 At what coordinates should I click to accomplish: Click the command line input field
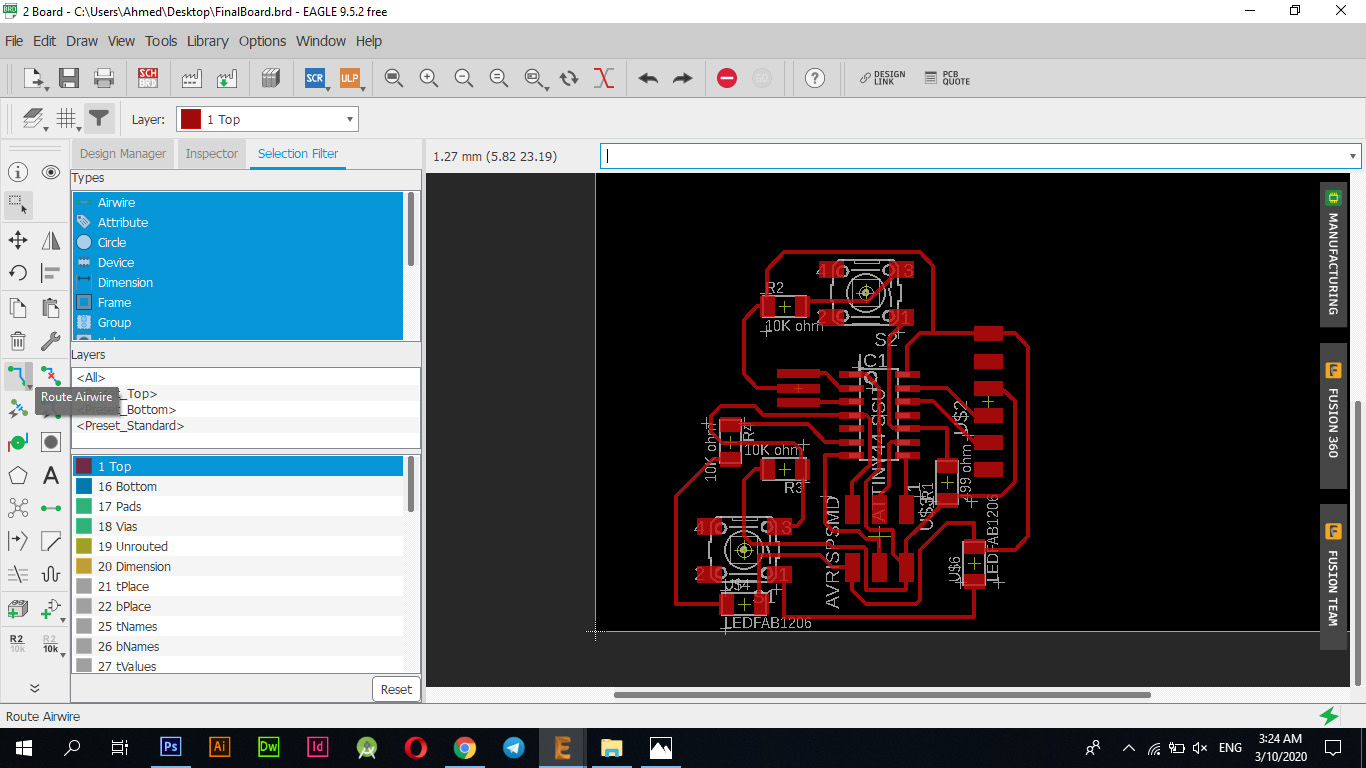980,156
